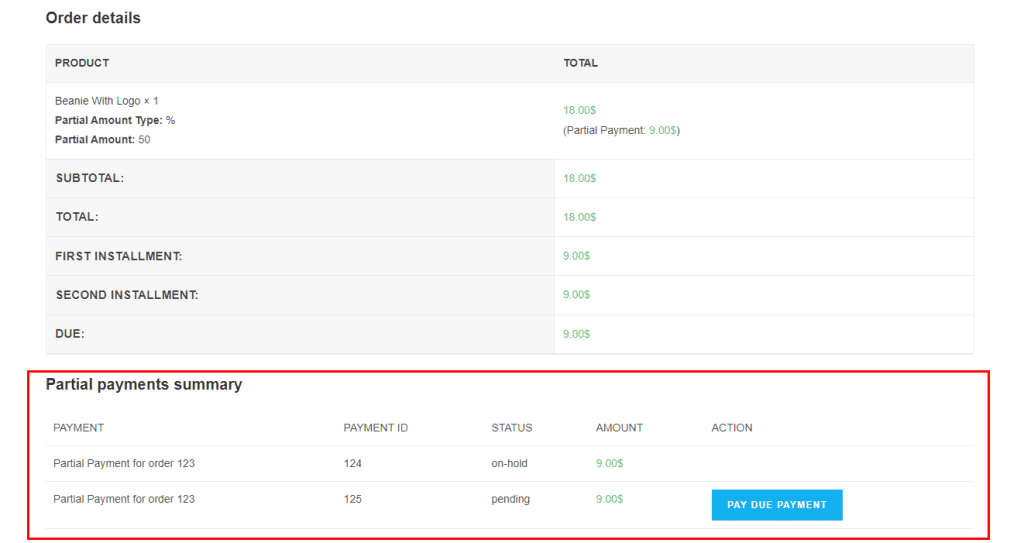Click the DUE row label
Viewport: 1024px width, 543px height.
[x=70, y=334]
